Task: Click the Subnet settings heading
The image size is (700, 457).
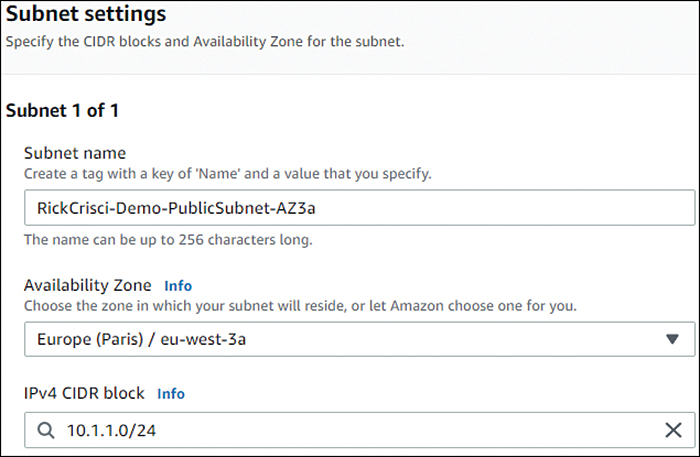Action: tap(86, 13)
